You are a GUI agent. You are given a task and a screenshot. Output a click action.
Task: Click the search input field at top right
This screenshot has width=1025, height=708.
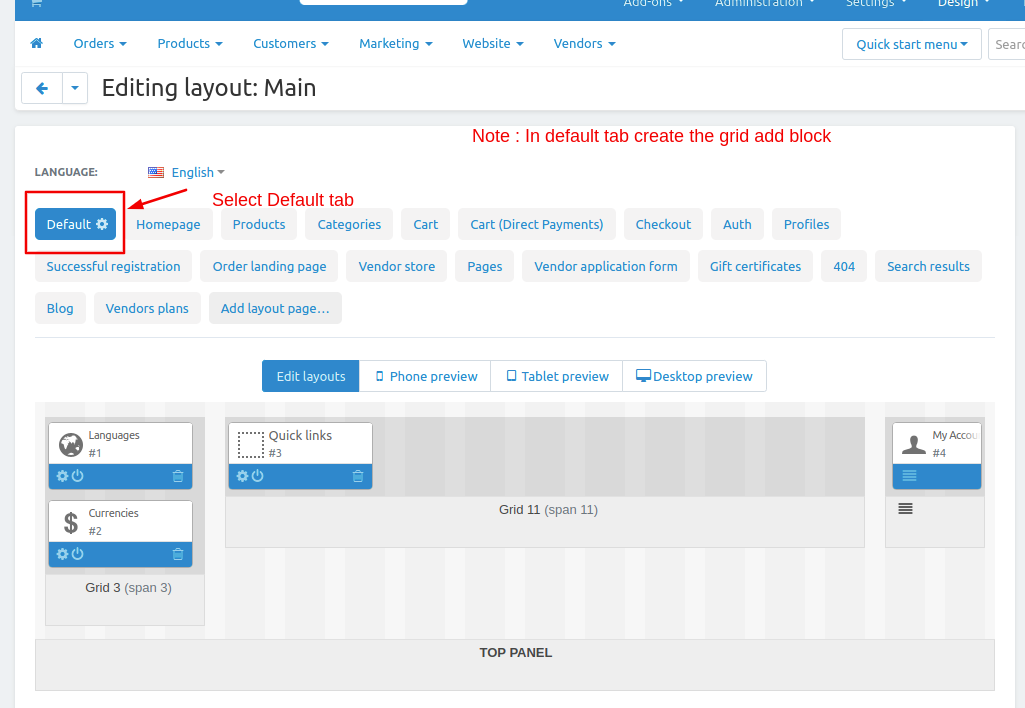pyautogui.click(x=1007, y=44)
